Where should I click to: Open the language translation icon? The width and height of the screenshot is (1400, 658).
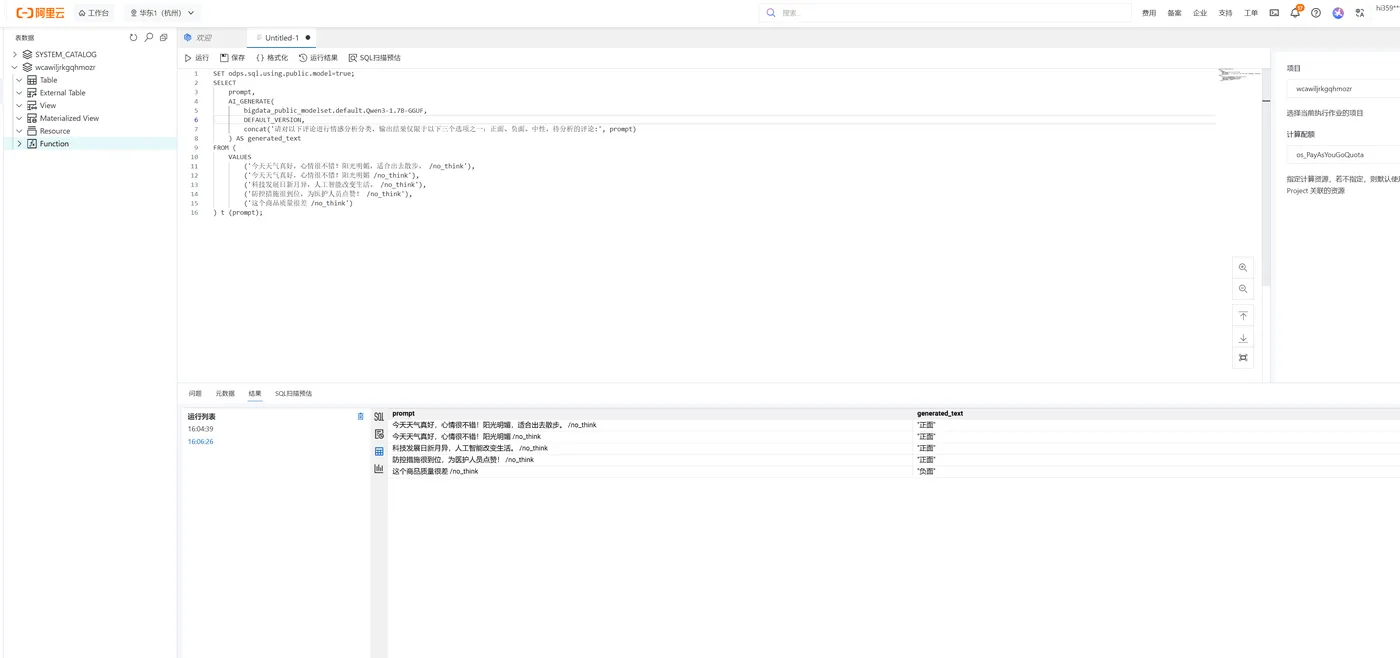tap(1360, 13)
